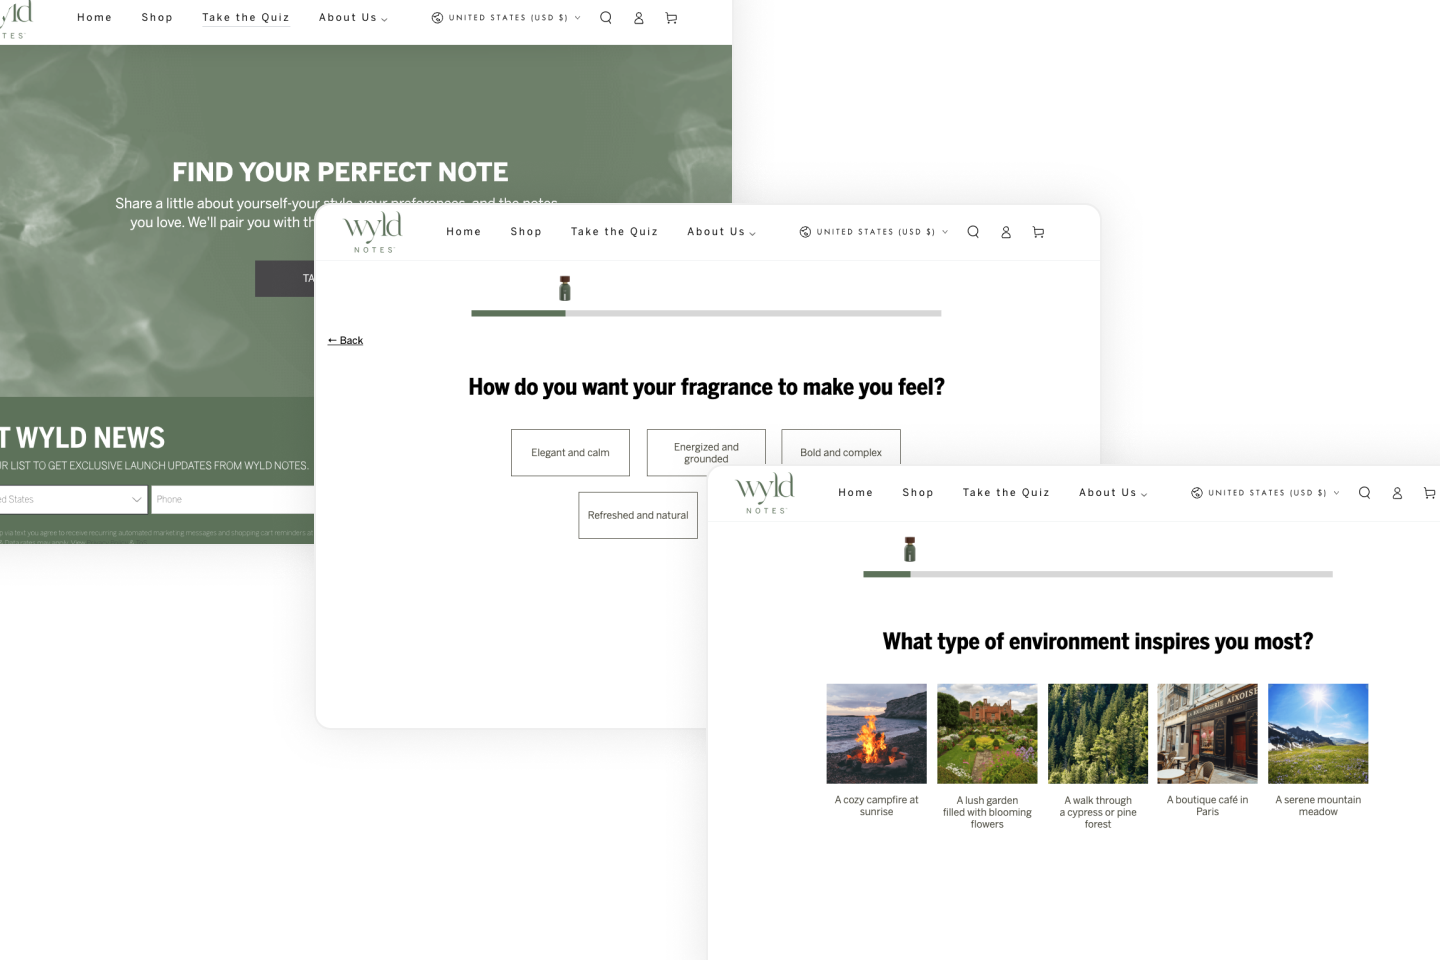Select the cypress or pine forest image

click(1098, 734)
